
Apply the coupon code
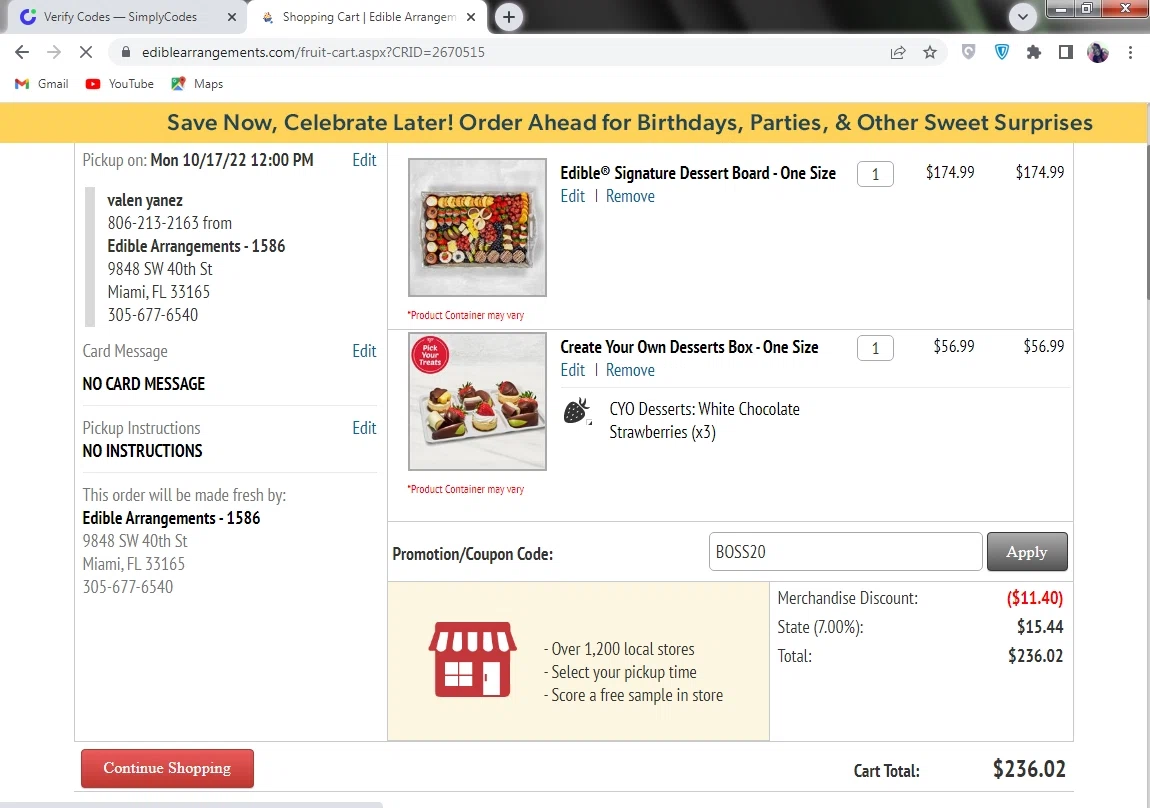(x=1027, y=551)
